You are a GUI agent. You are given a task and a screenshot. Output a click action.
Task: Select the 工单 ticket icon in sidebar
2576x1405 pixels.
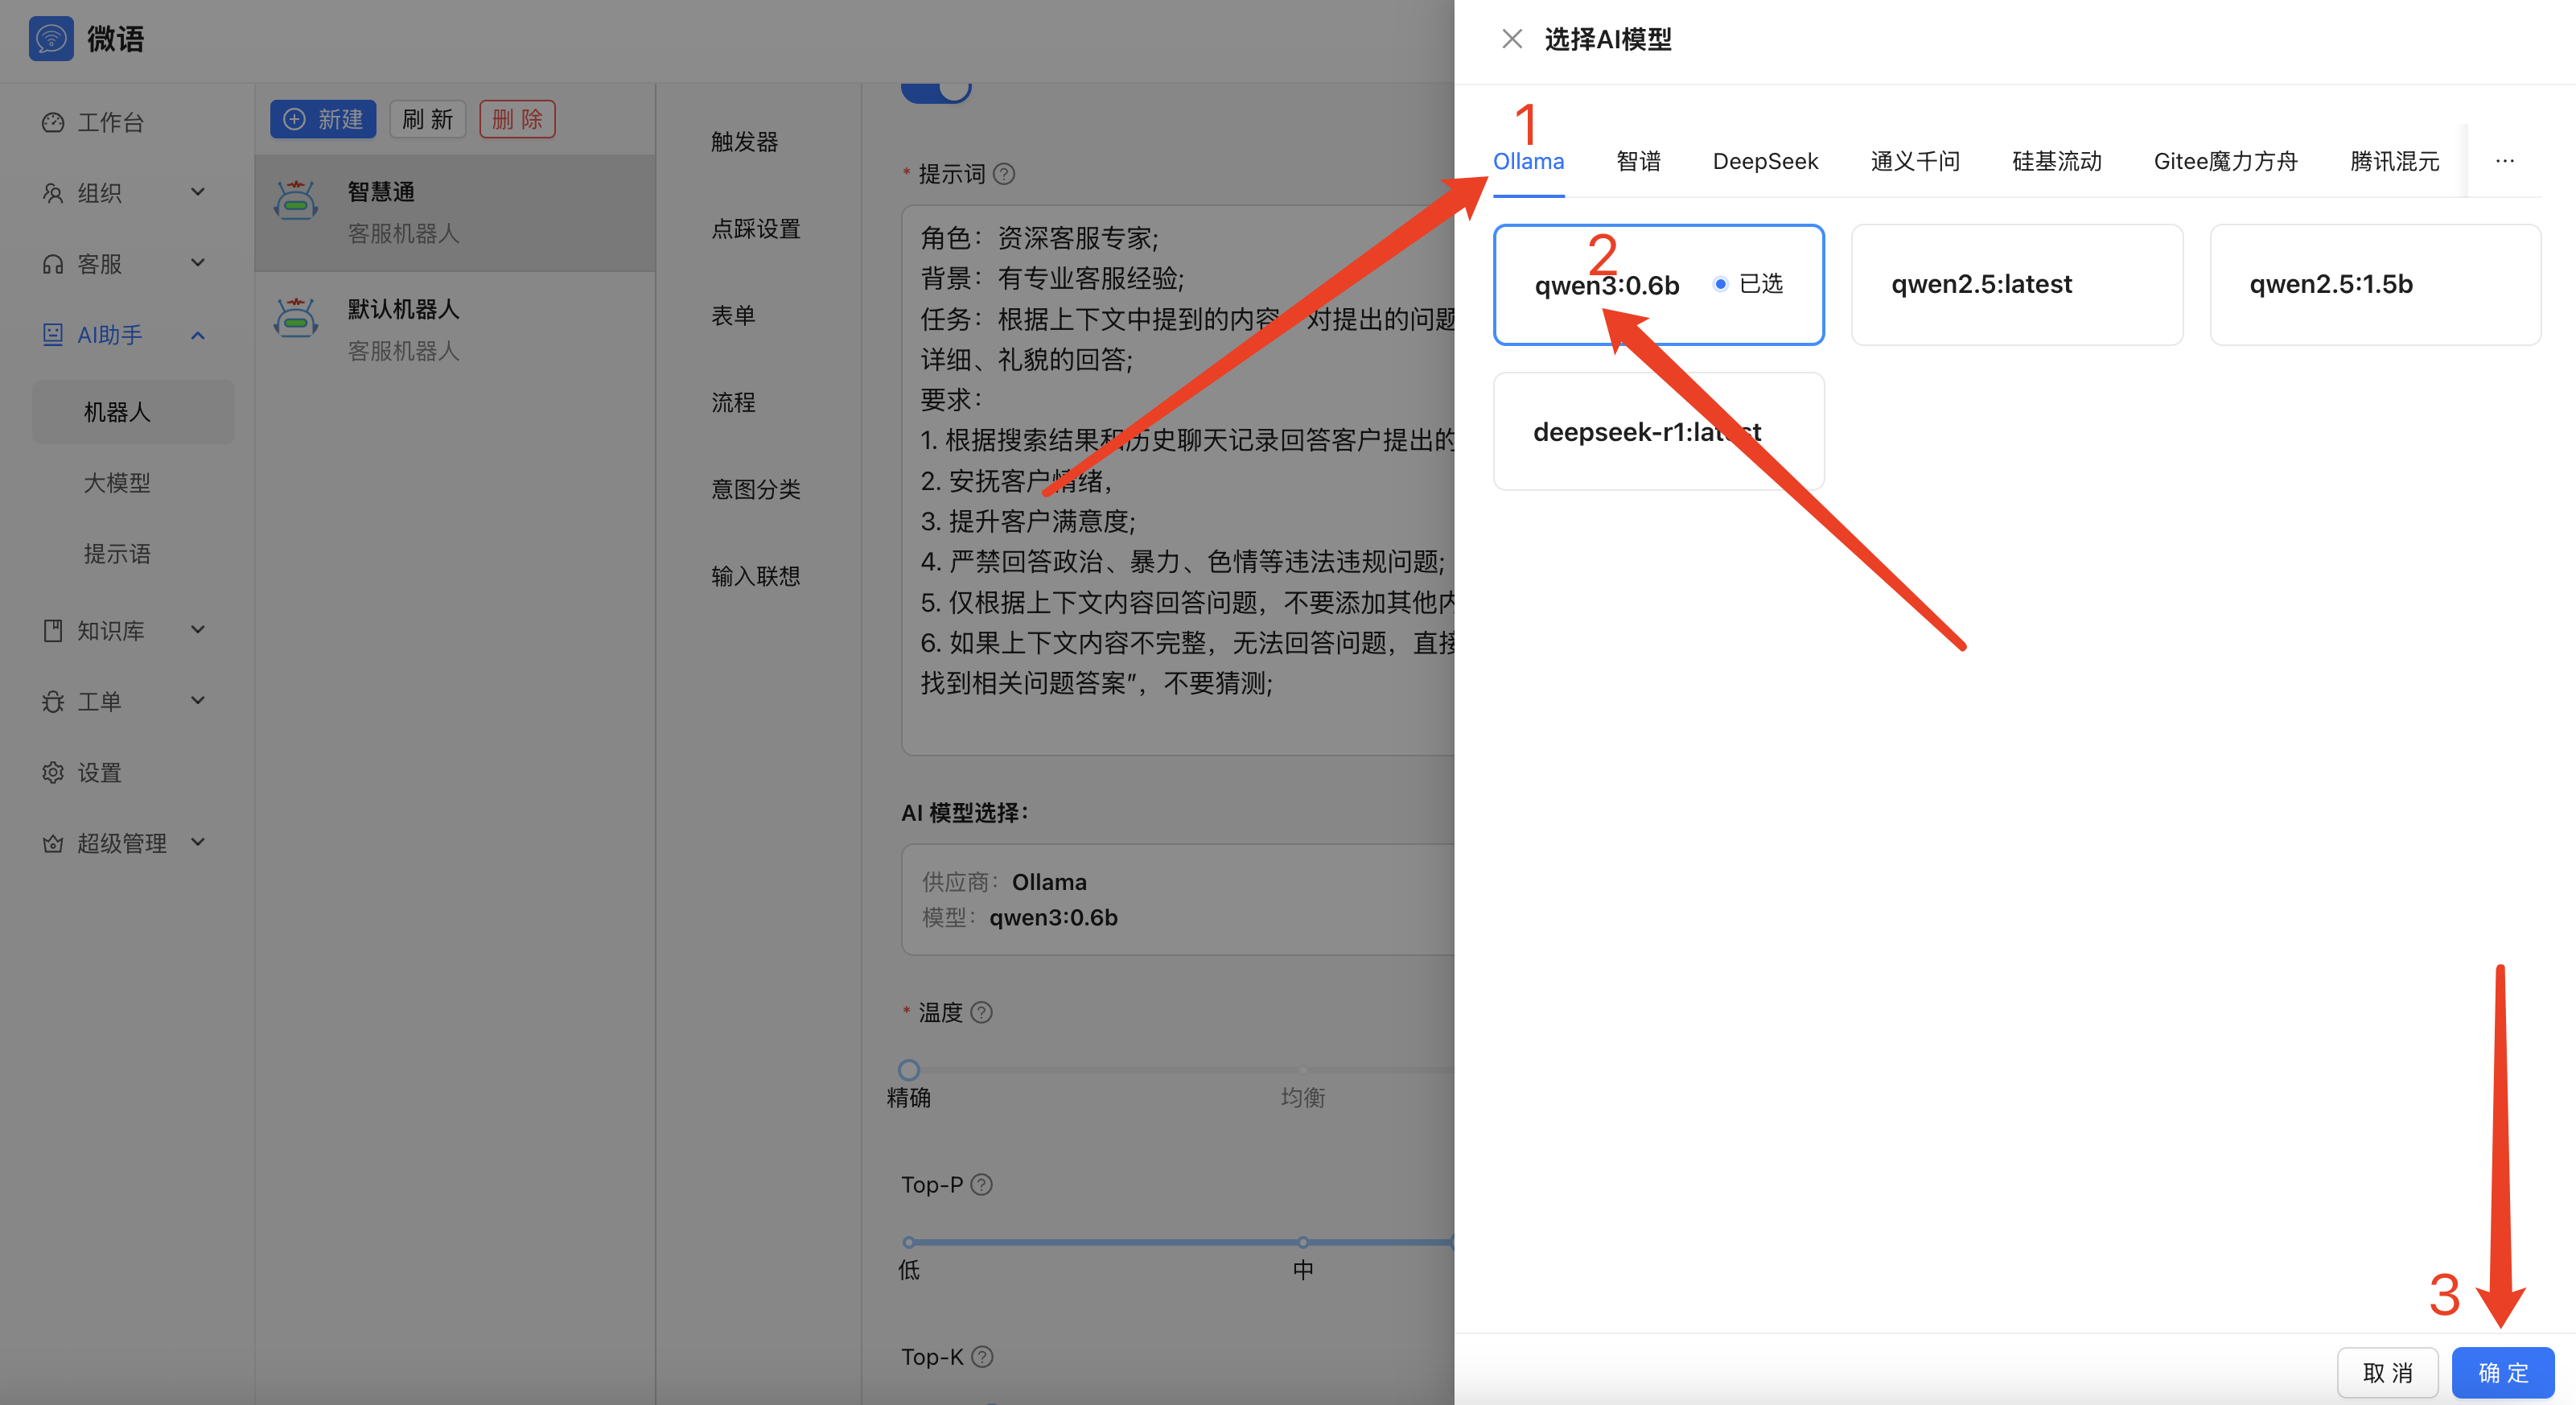[x=52, y=701]
